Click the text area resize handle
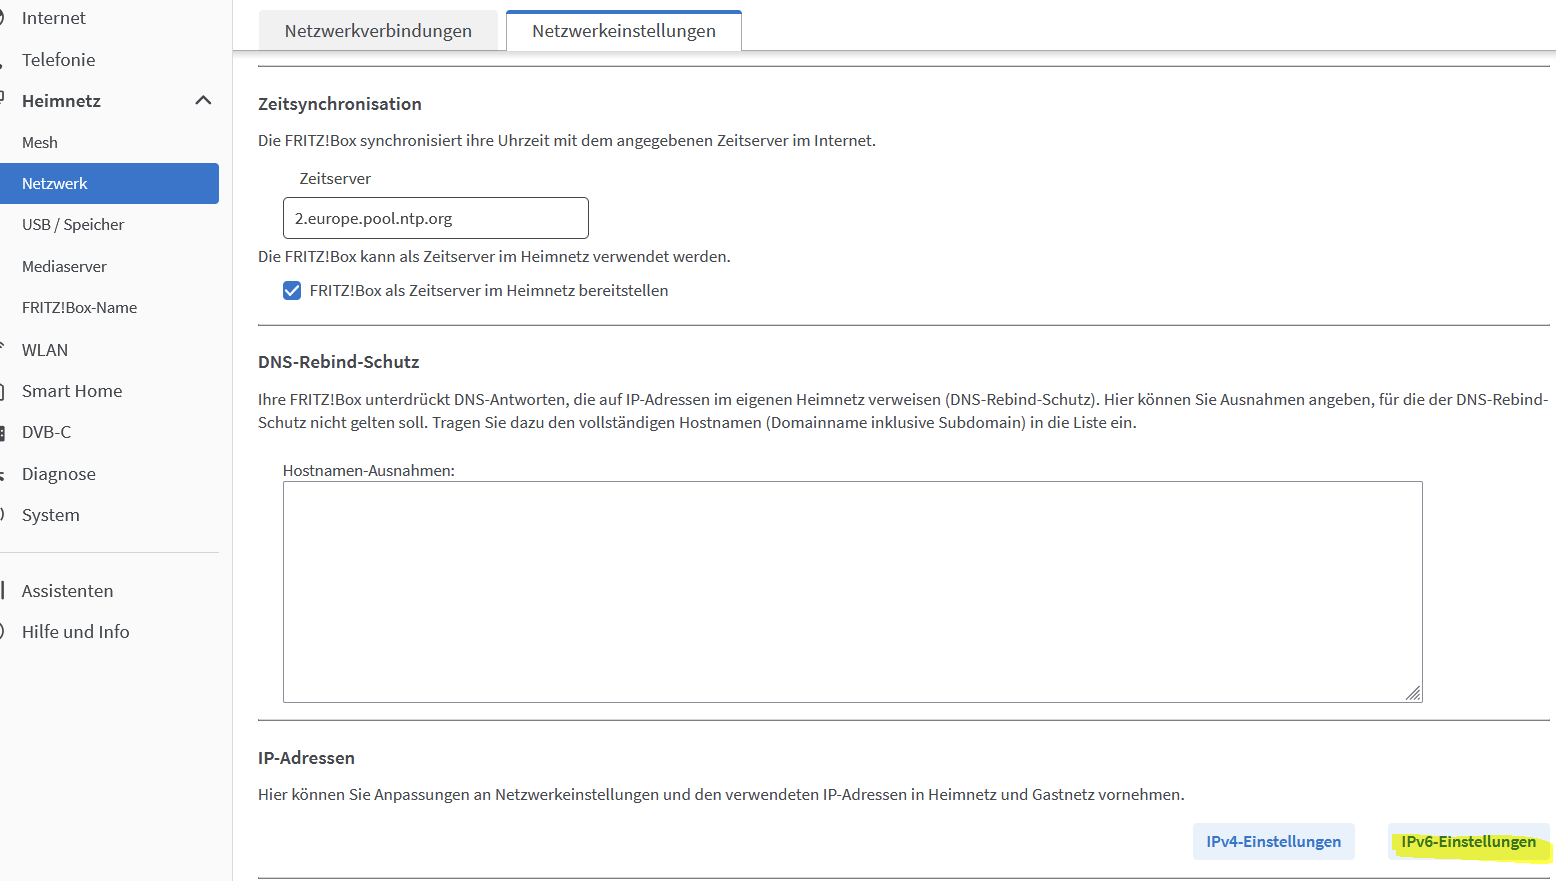Screen dimensions: 1556x881 point(1413,693)
